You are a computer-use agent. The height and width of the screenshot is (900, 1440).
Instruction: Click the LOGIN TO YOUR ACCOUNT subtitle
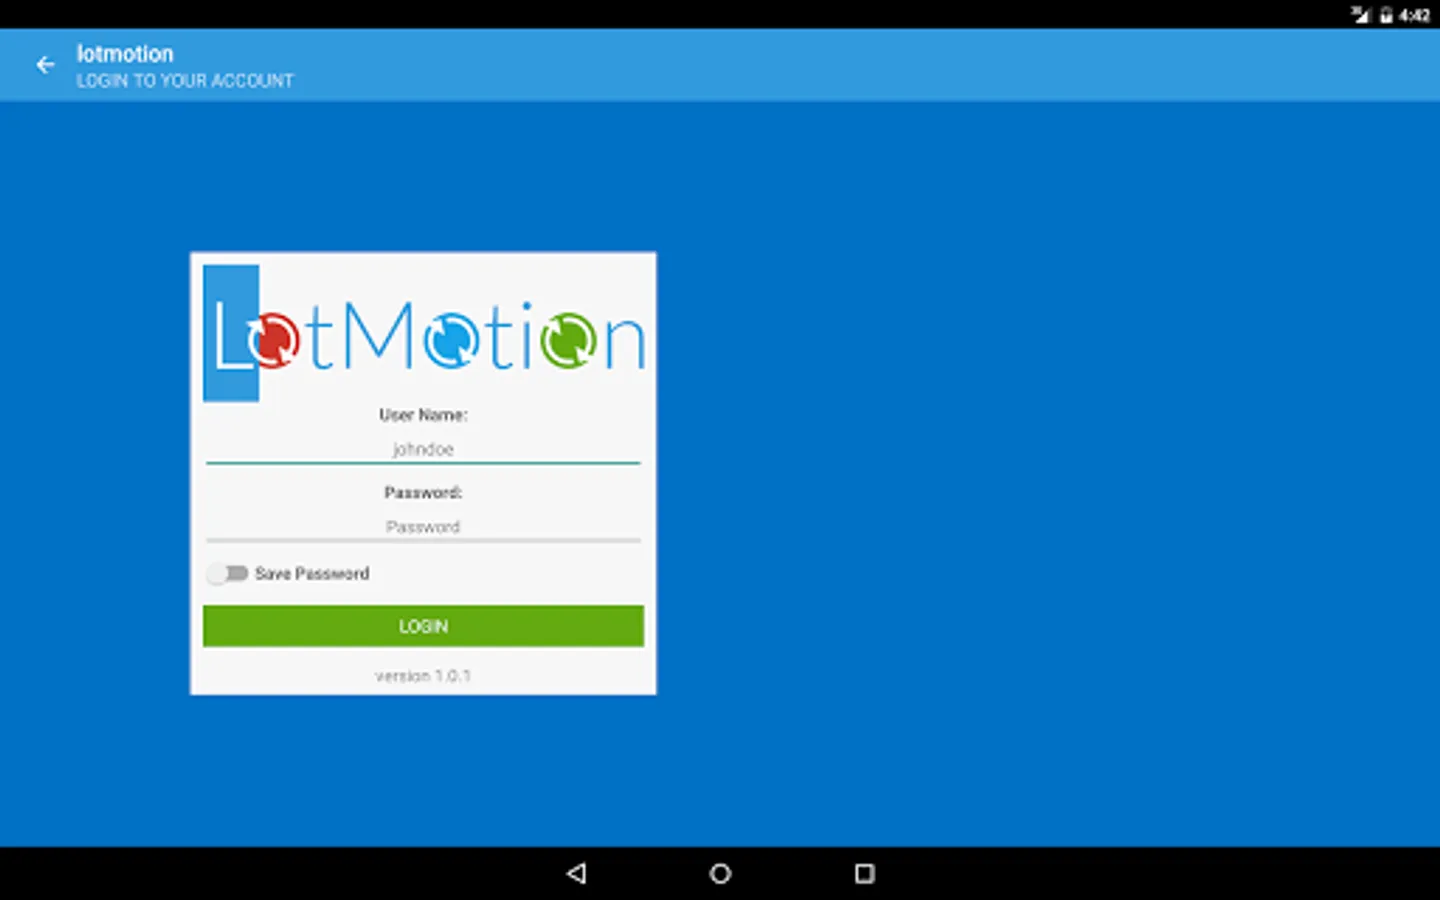pyautogui.click(x=185, y=81)
